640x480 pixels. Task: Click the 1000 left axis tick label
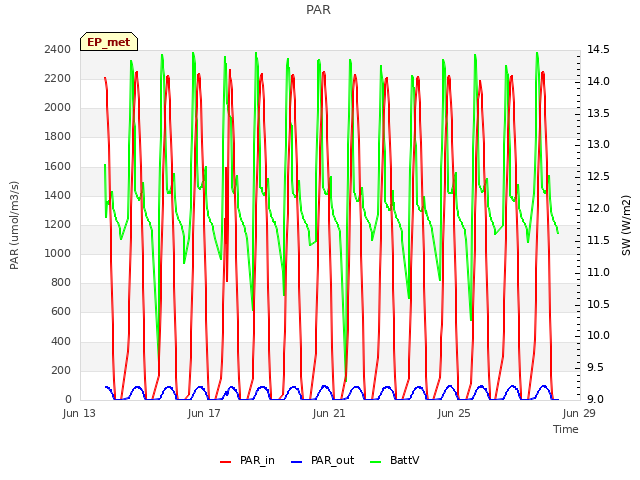tap(58, 253)
